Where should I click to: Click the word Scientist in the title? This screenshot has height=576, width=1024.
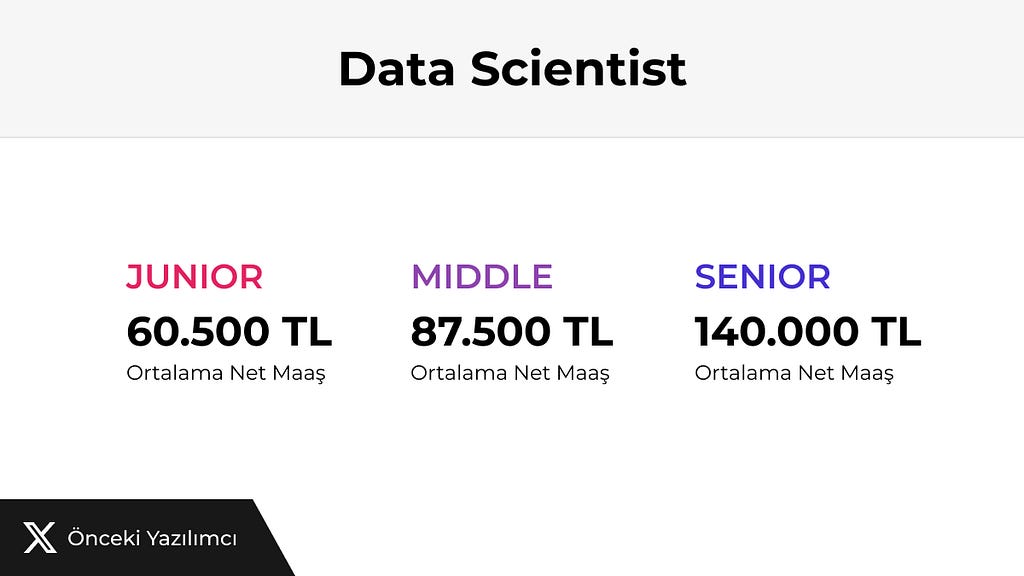coord(579,69)
